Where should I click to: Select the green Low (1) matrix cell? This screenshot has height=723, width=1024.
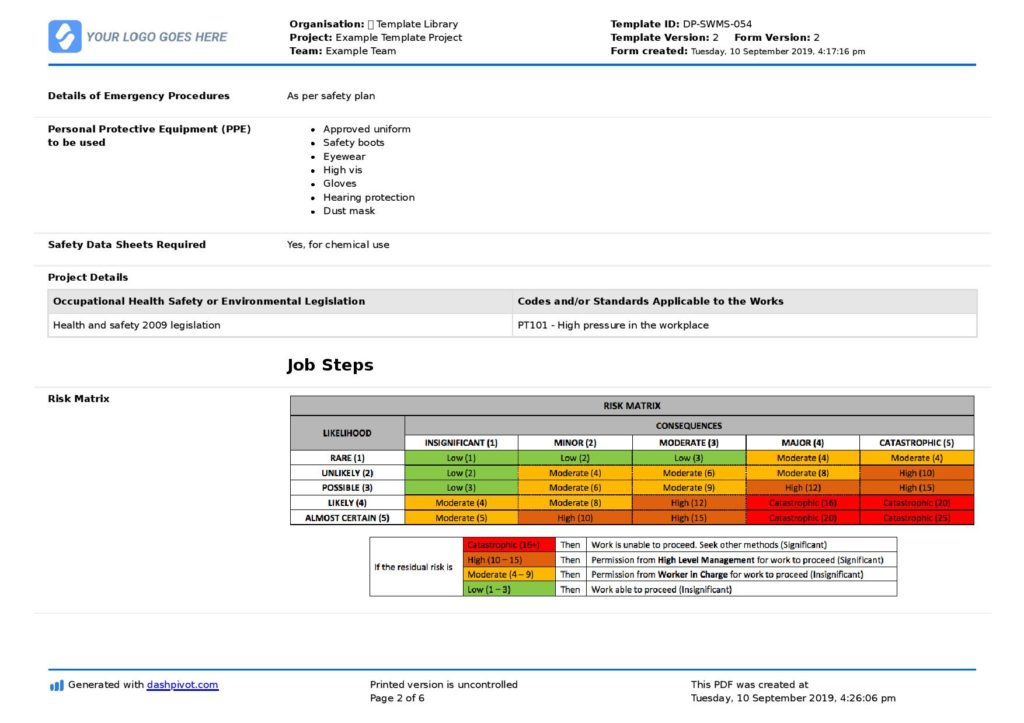click(x=461, y=457)
